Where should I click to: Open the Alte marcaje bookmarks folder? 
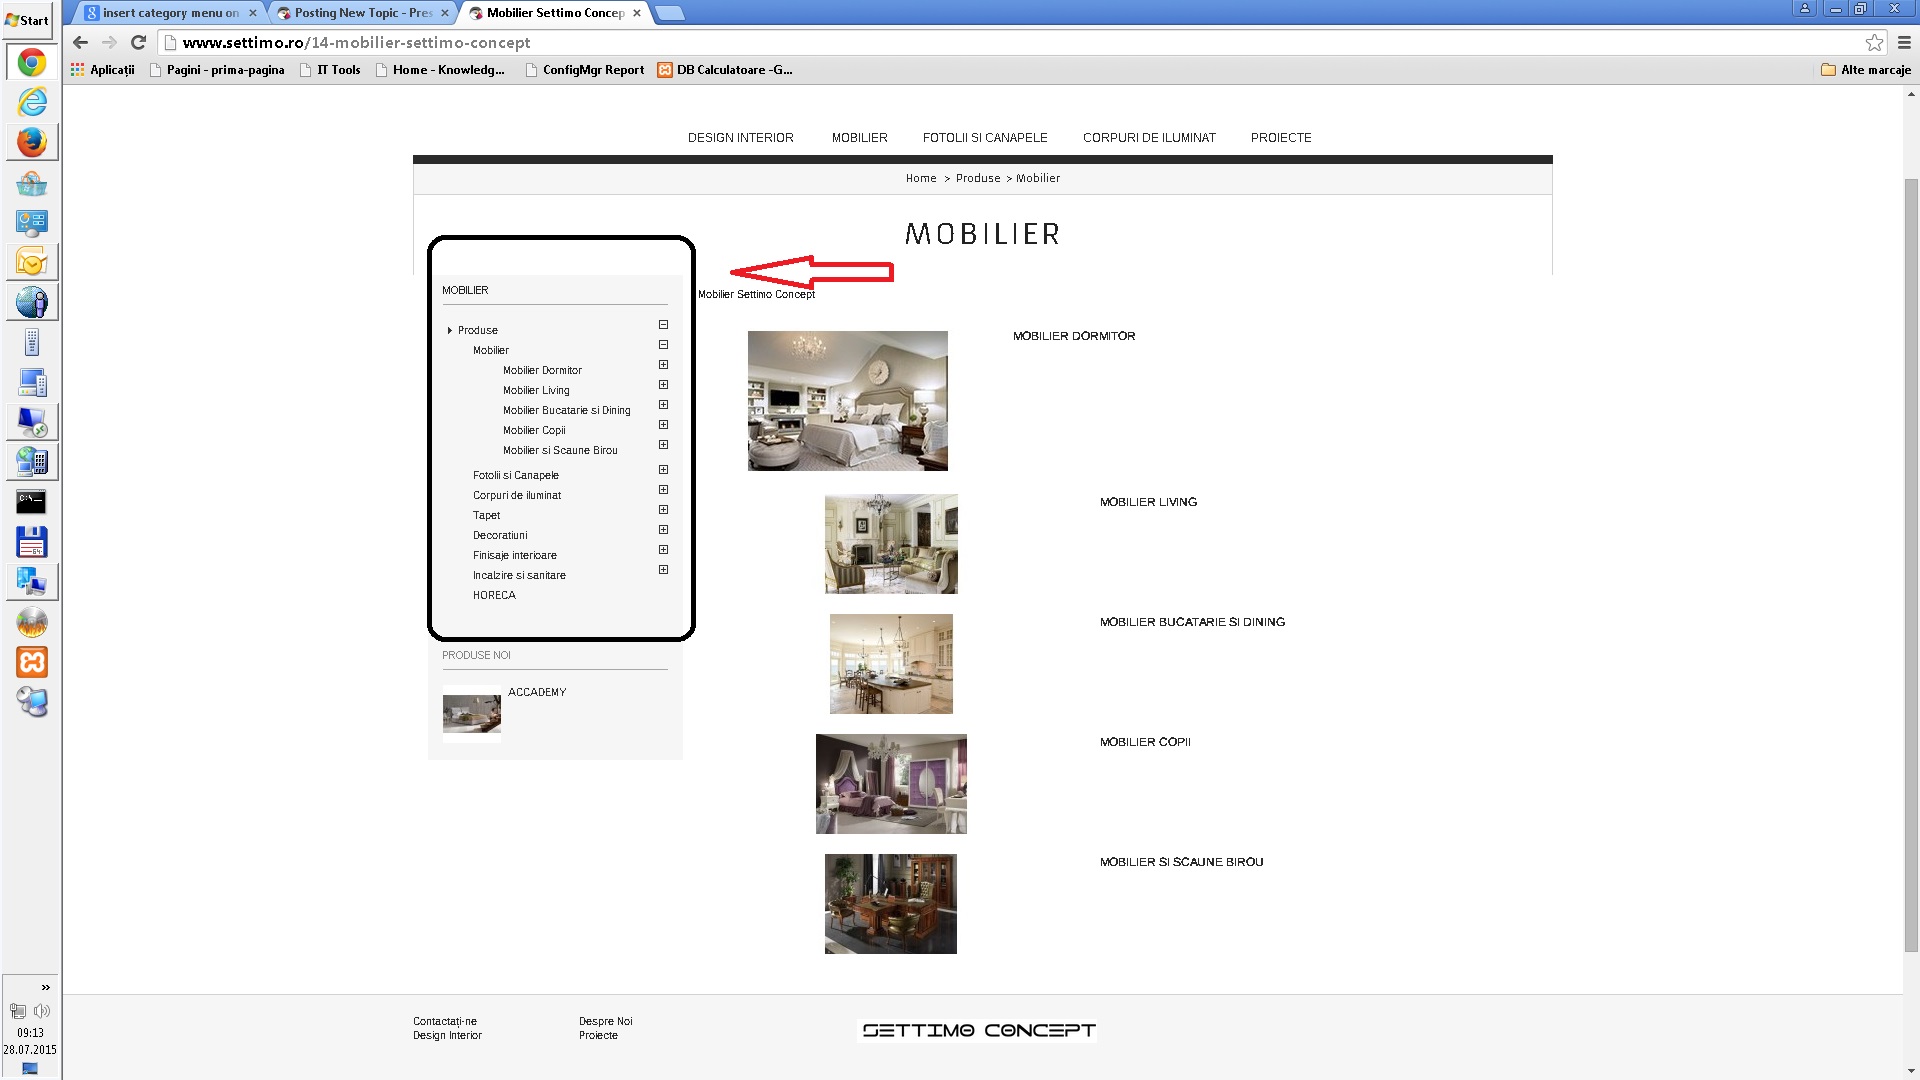point(1865,70)
